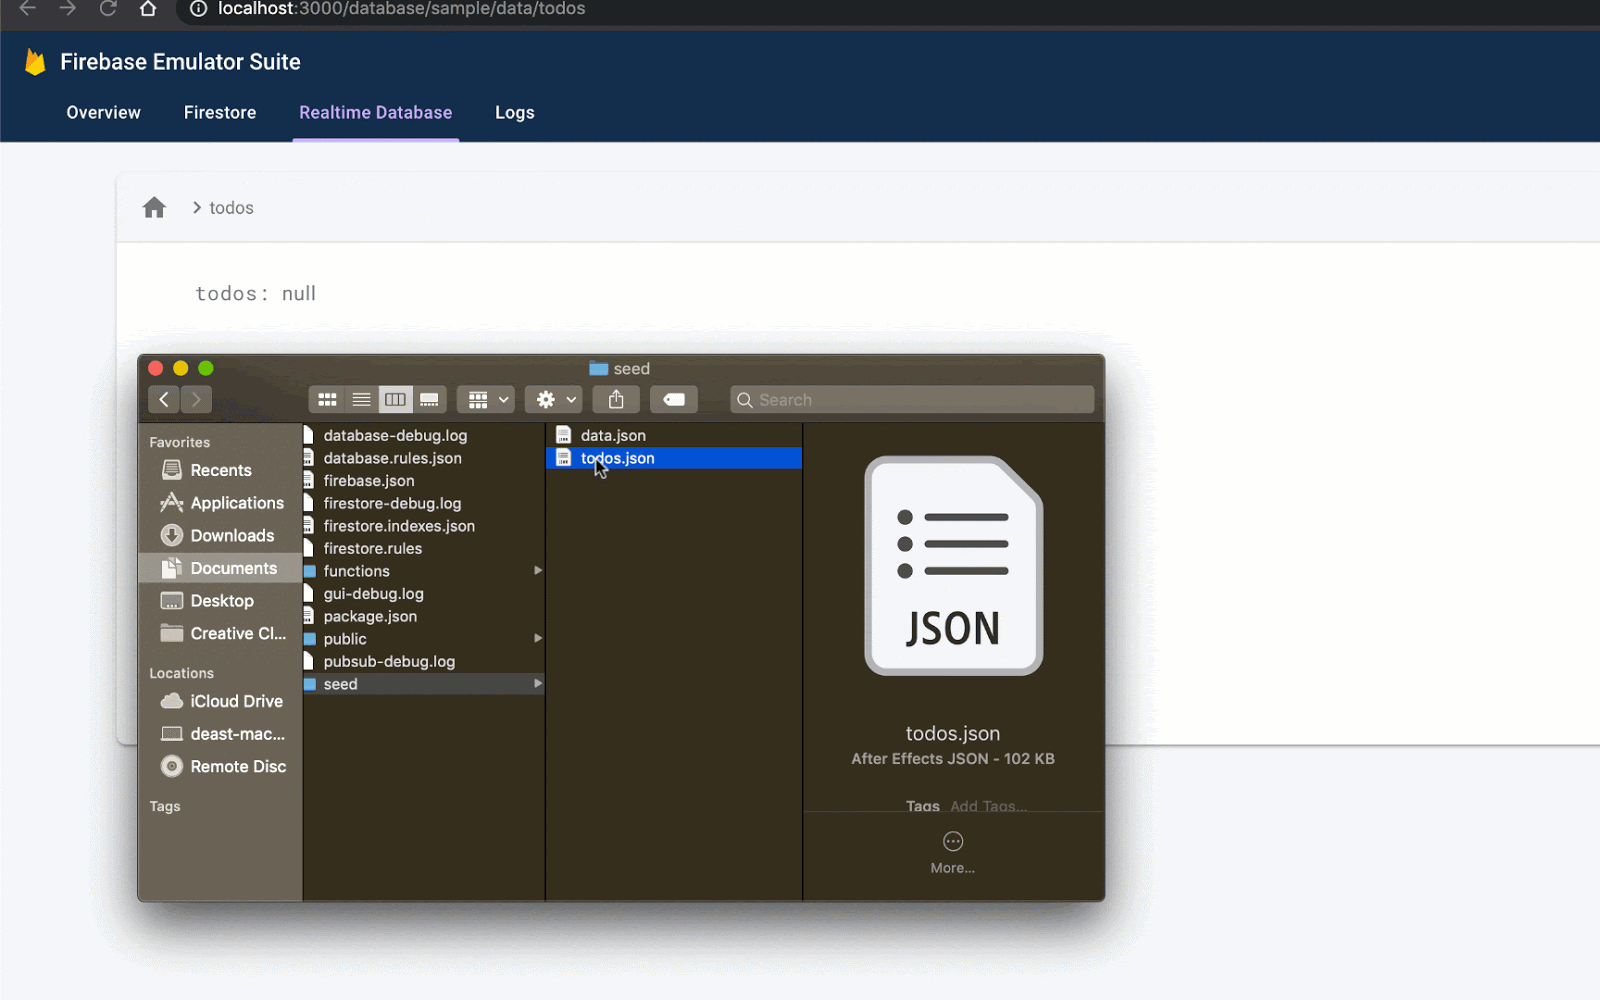Open the group-by dropdown in Finder toolbar
Image resolution: width=1600 pixels, height=1000 pixels.
[x=488, y=400]
